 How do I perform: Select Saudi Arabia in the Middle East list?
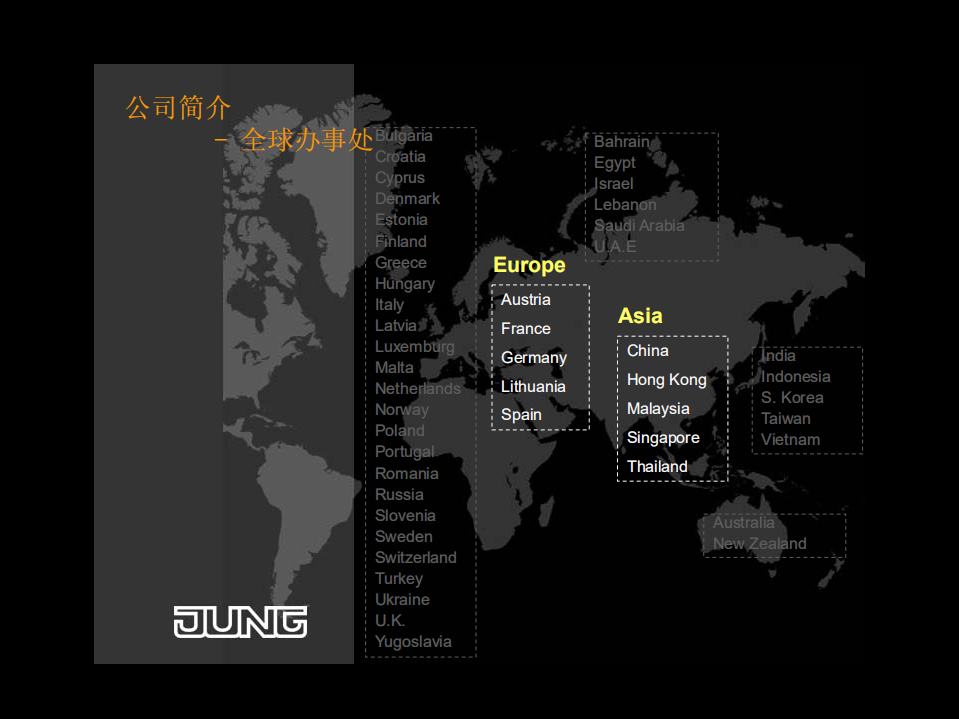[x=639, y=225]
